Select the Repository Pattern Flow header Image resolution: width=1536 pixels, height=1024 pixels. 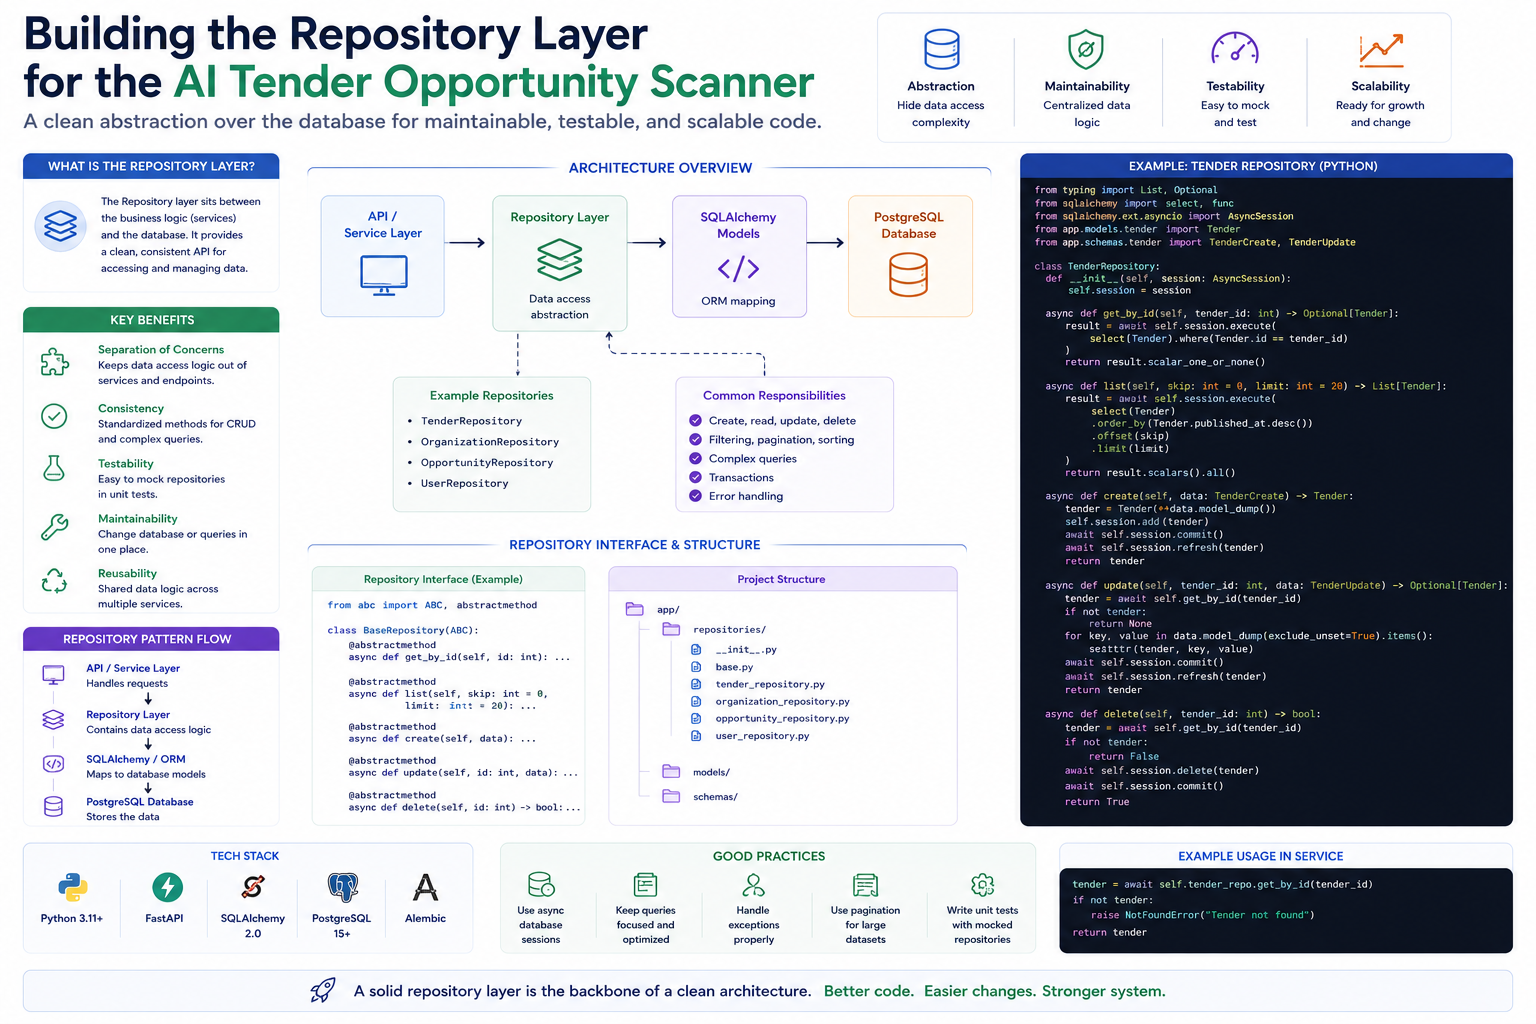click(151, 639)
